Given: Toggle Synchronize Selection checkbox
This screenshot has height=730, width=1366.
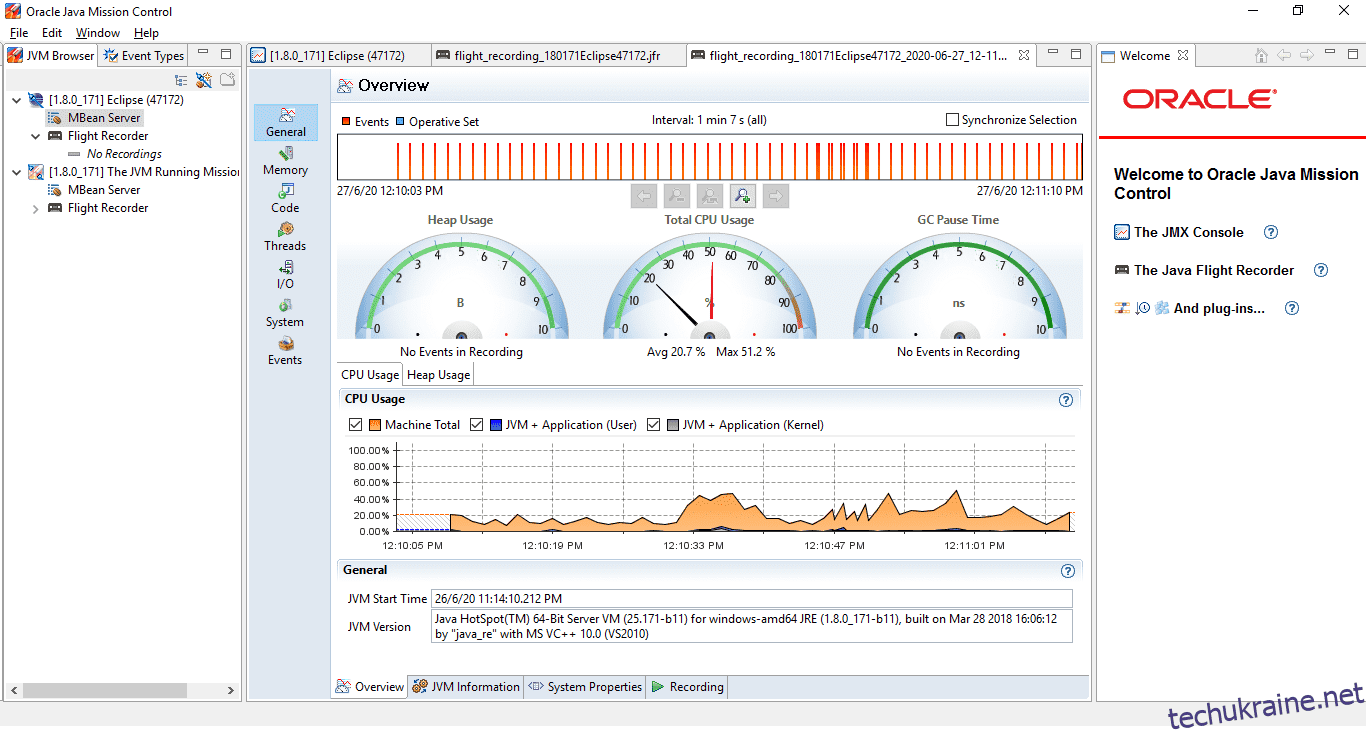Looking at the screenshot, I should [x=952, y=120].
